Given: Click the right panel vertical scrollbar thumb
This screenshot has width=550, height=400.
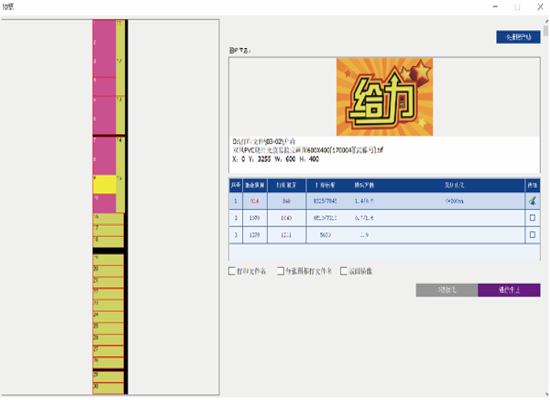Looking at the screenshot, I should click(x=546, y=31).
